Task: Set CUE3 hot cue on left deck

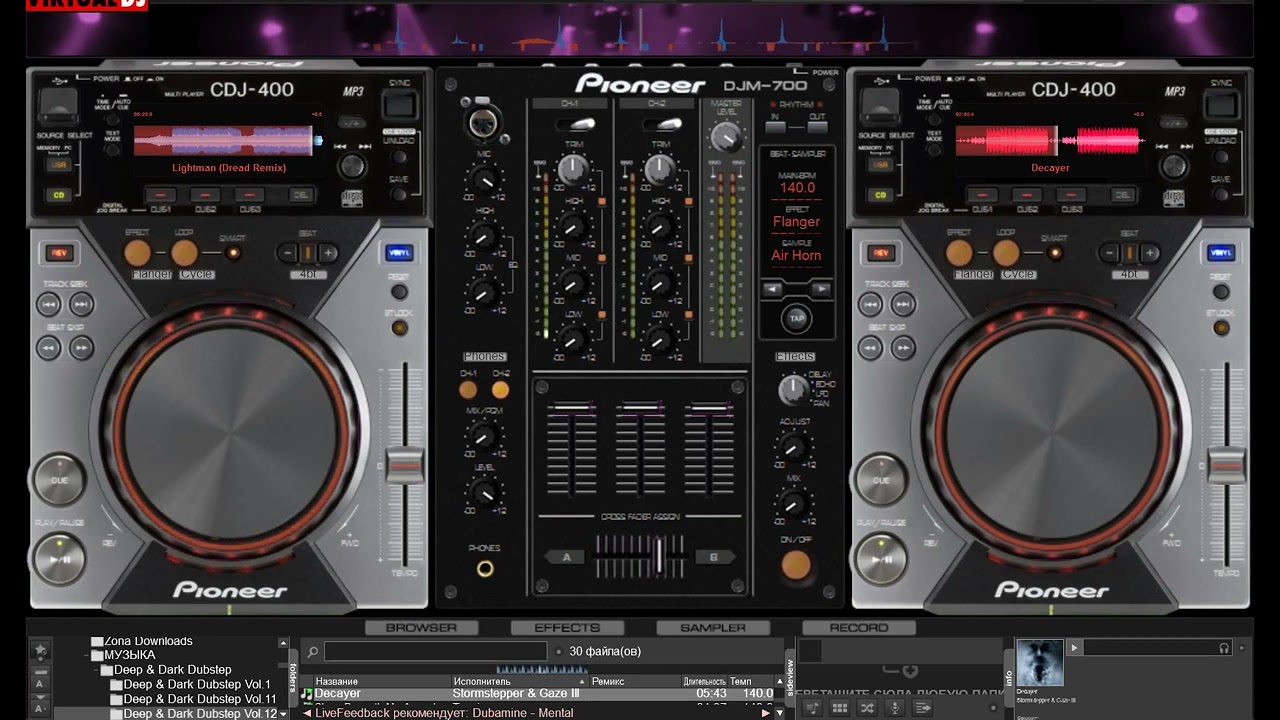Action: tap(250, 195)
